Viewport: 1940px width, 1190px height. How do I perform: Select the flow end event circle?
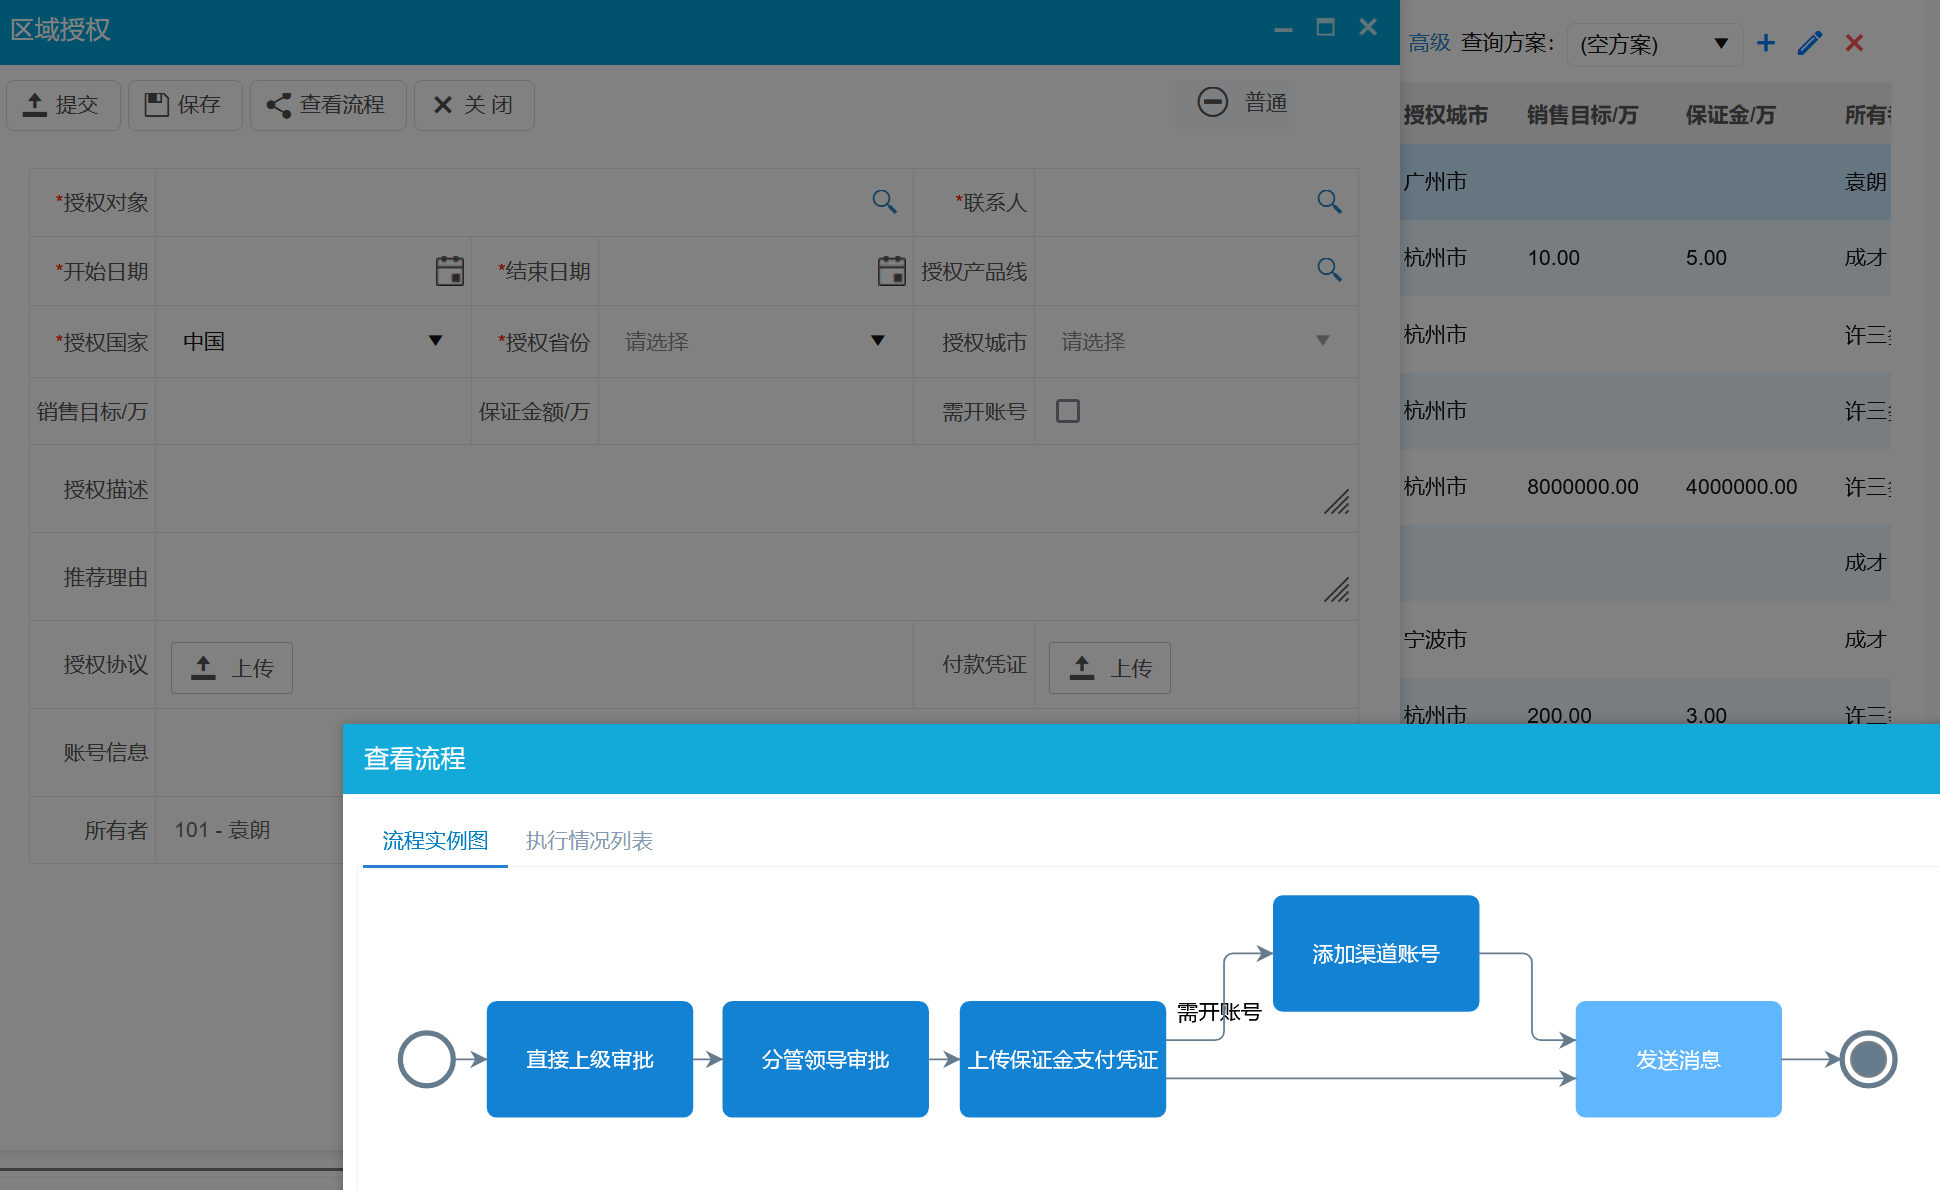click(x=1868, y=1059)
